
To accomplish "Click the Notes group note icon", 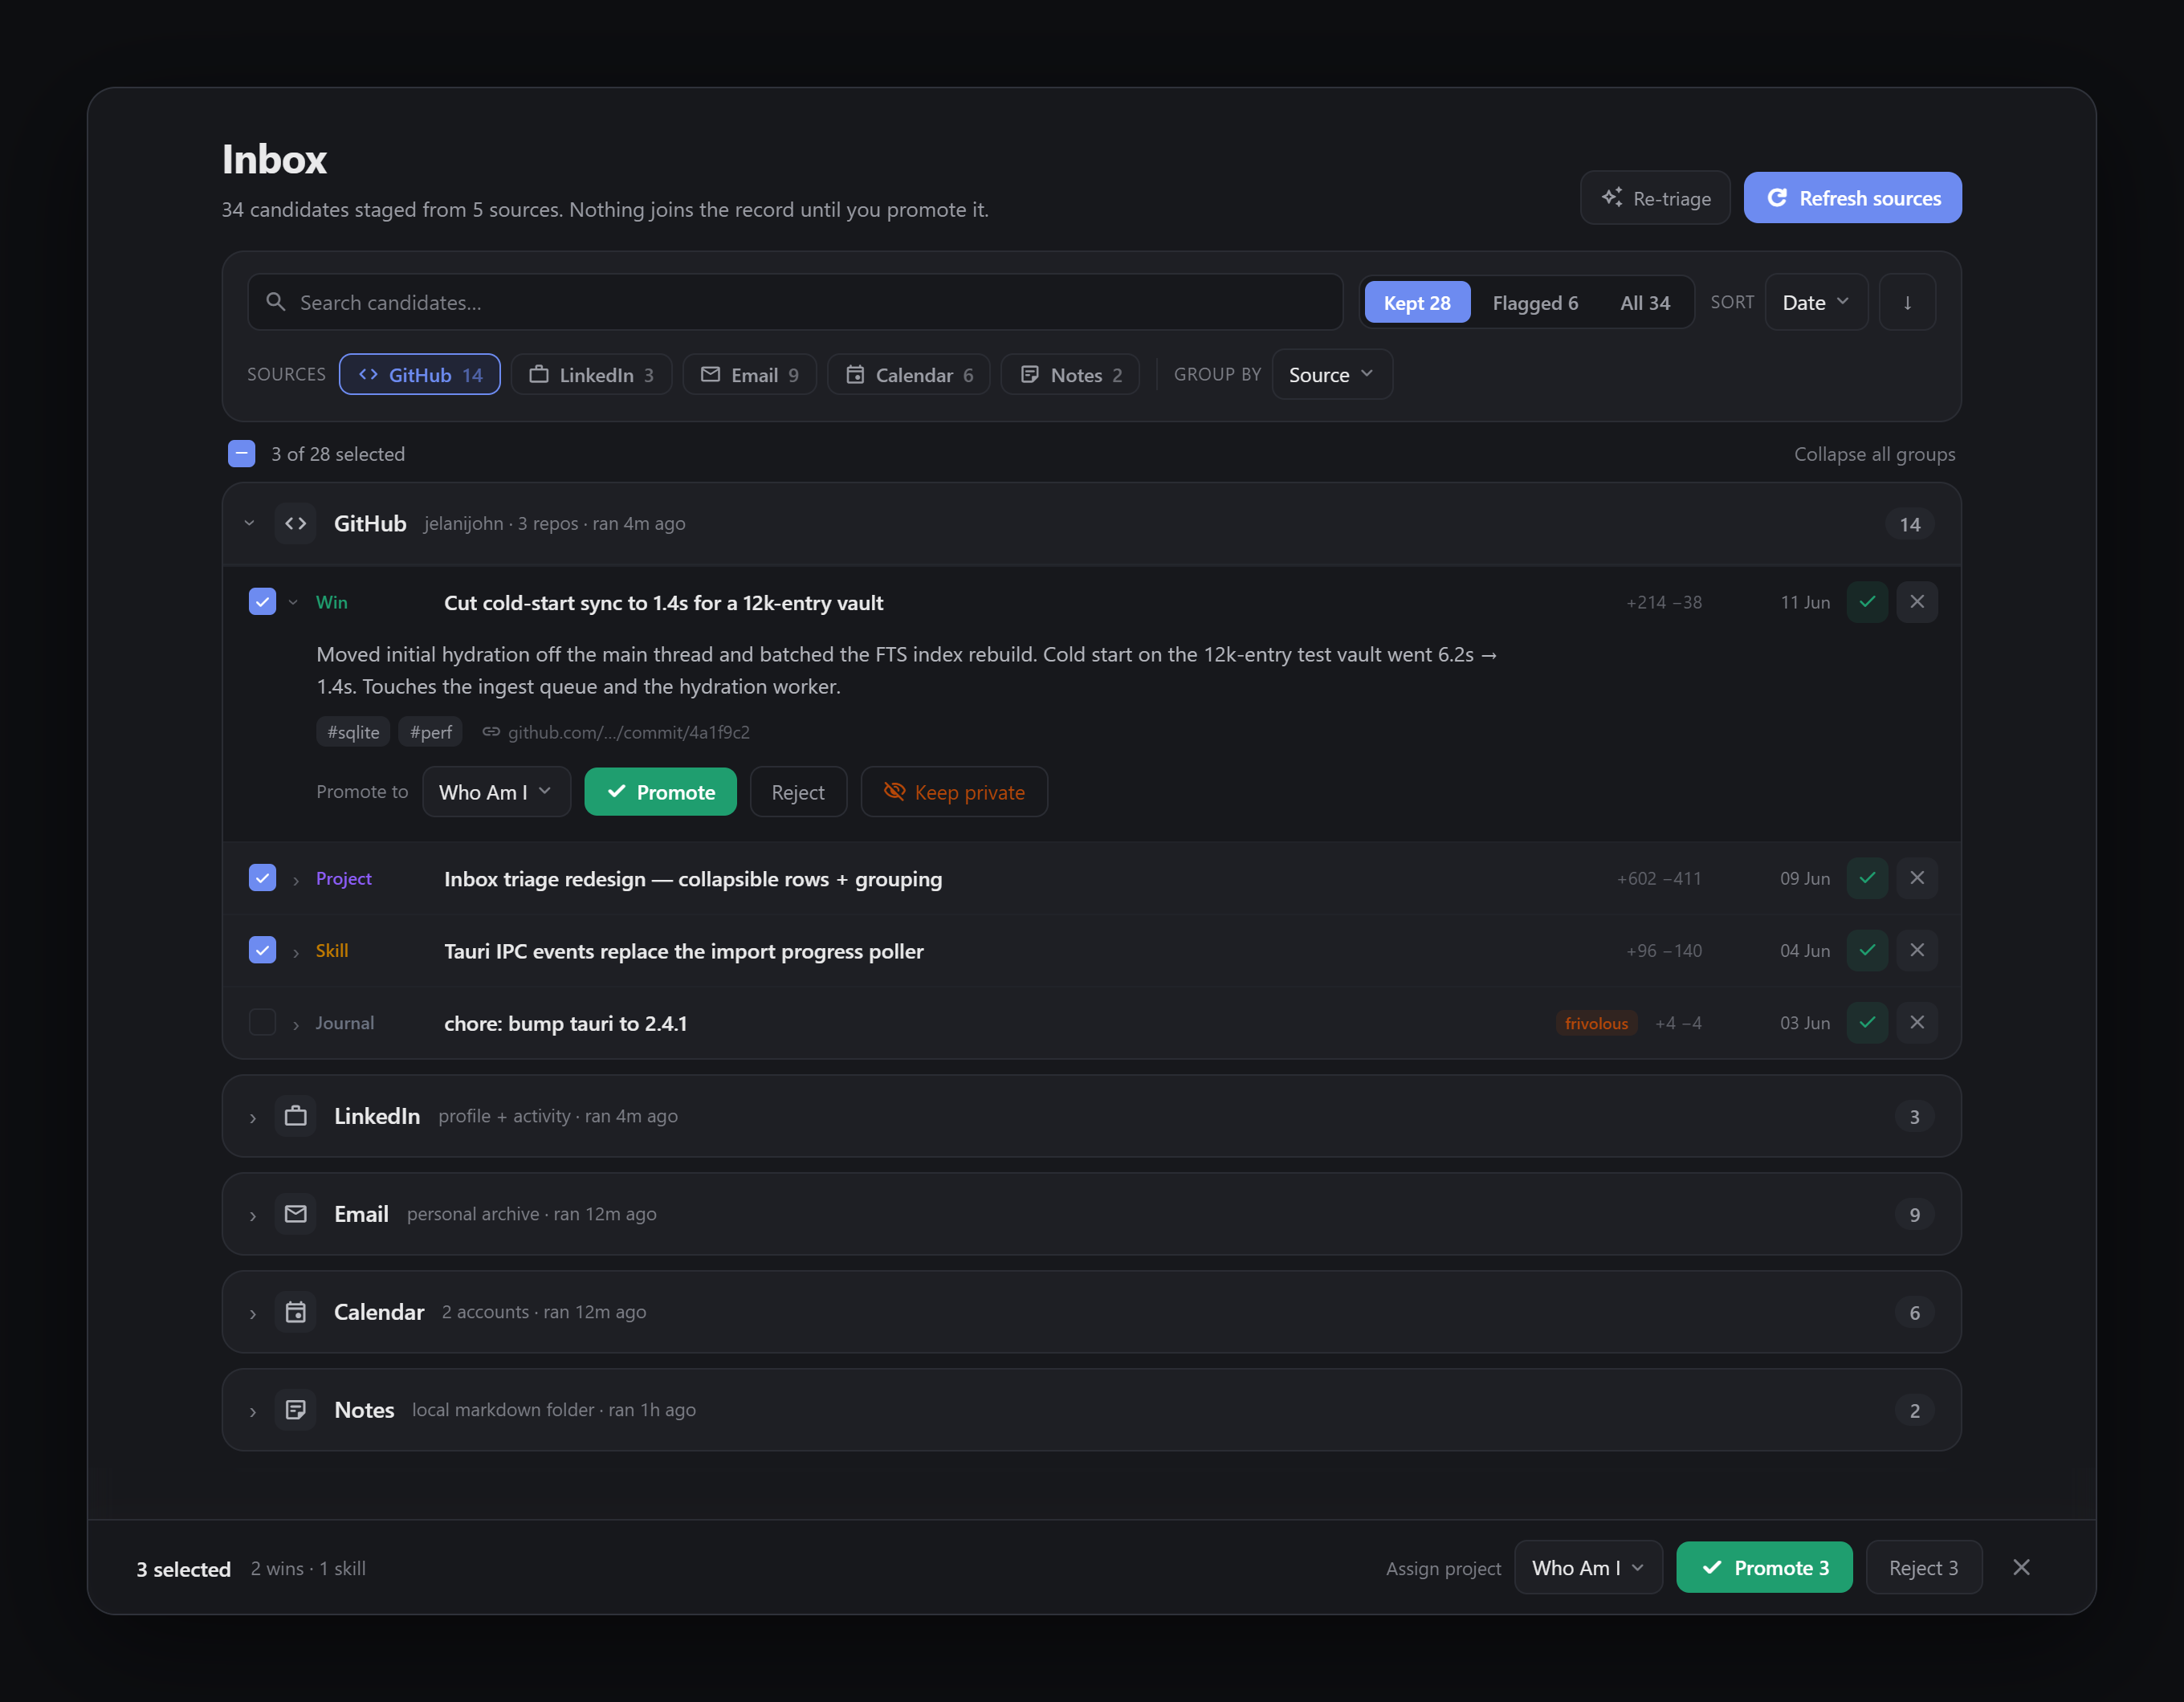I will [x=296, y=1410].
